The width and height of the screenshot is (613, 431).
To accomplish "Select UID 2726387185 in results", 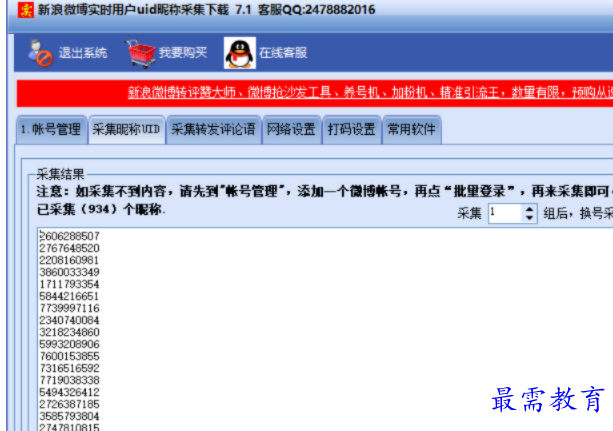I will tap(70, 404).
